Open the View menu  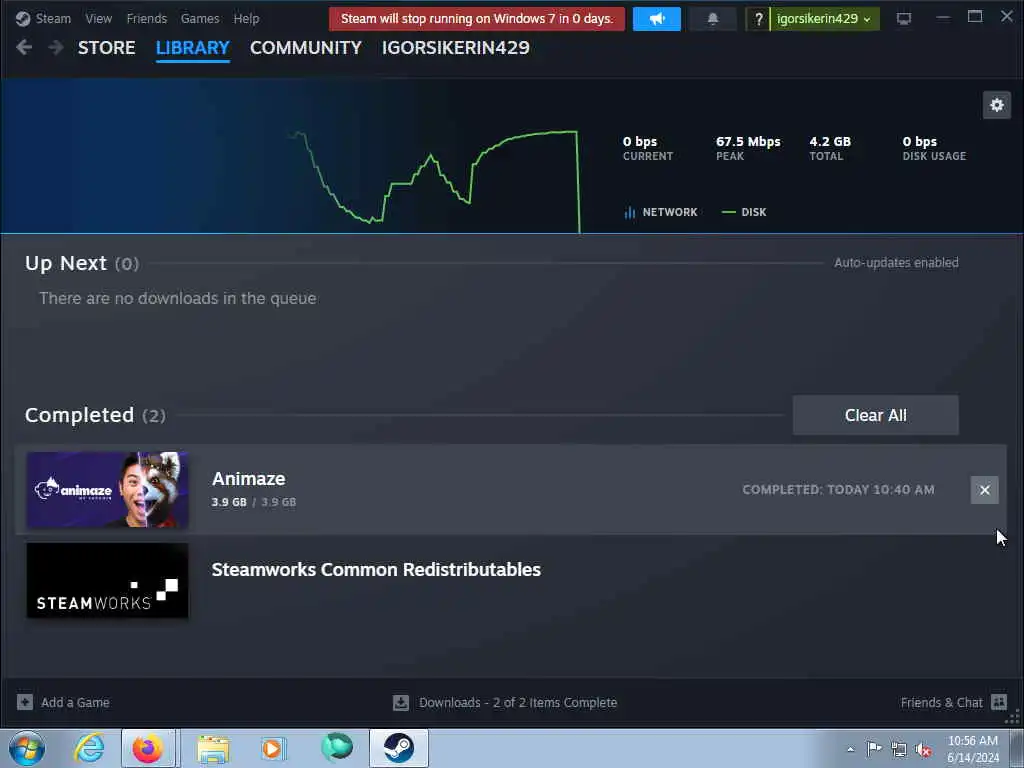(x=99, y=18)
